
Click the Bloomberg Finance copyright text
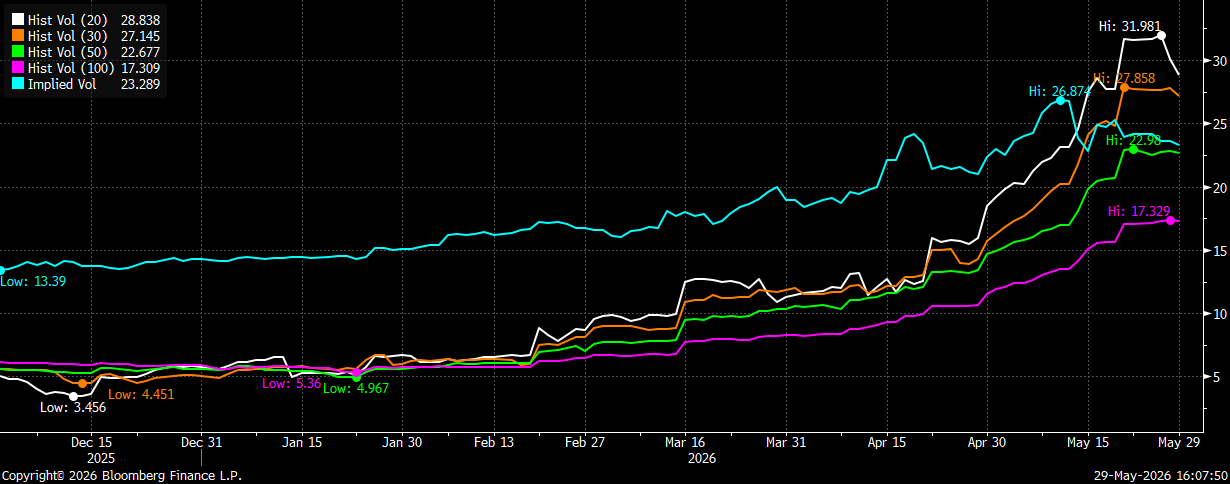point(121,476)
